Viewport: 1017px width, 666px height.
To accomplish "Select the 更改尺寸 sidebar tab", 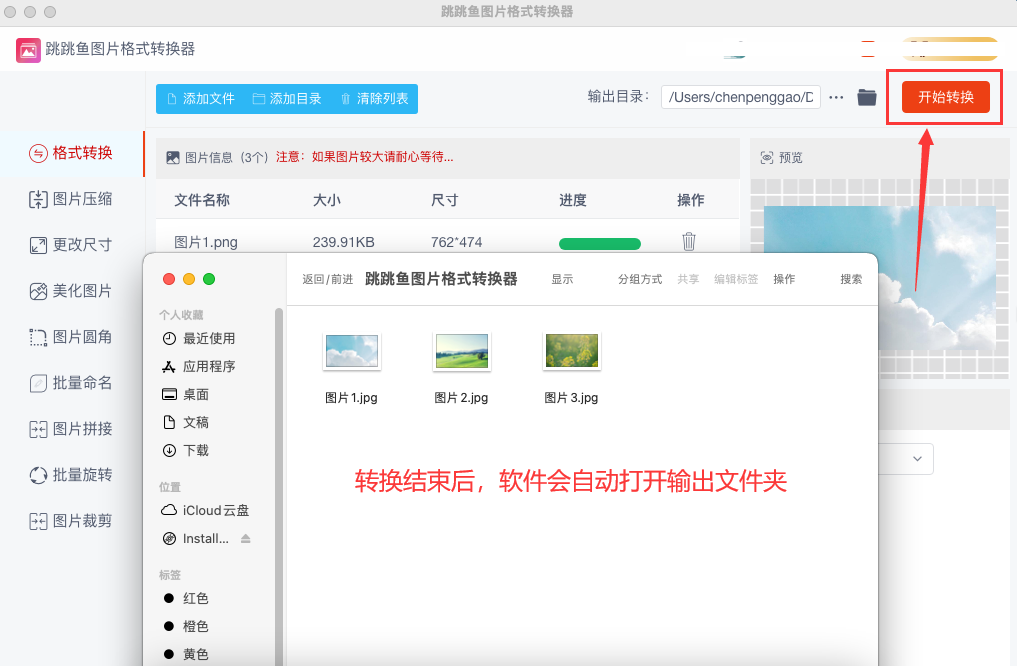I will click(x=71, y=245).
